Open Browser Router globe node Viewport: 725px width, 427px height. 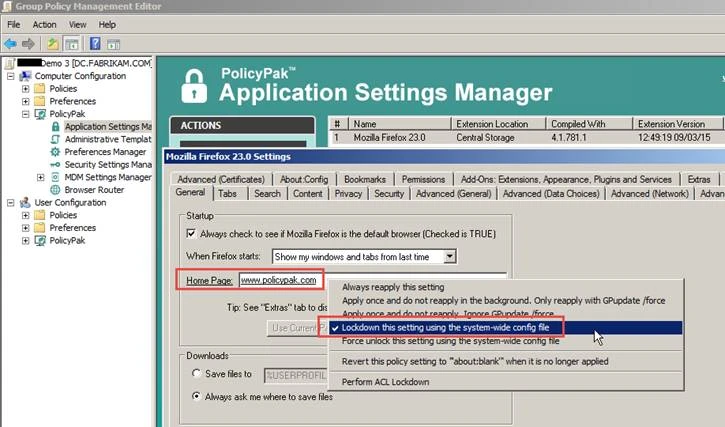94,189
